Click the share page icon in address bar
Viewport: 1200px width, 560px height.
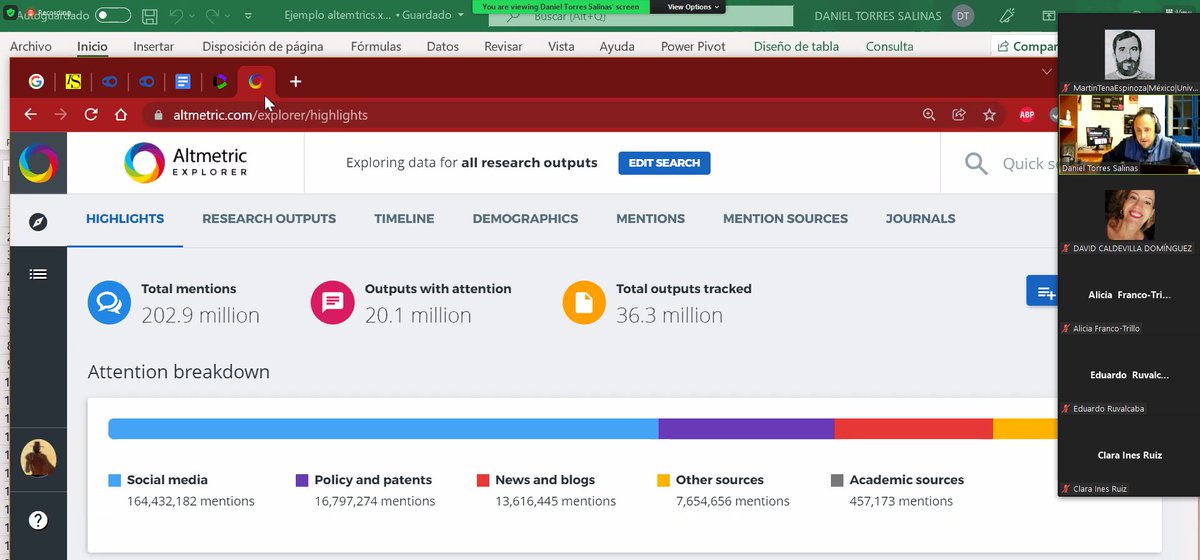click(959, 115)
